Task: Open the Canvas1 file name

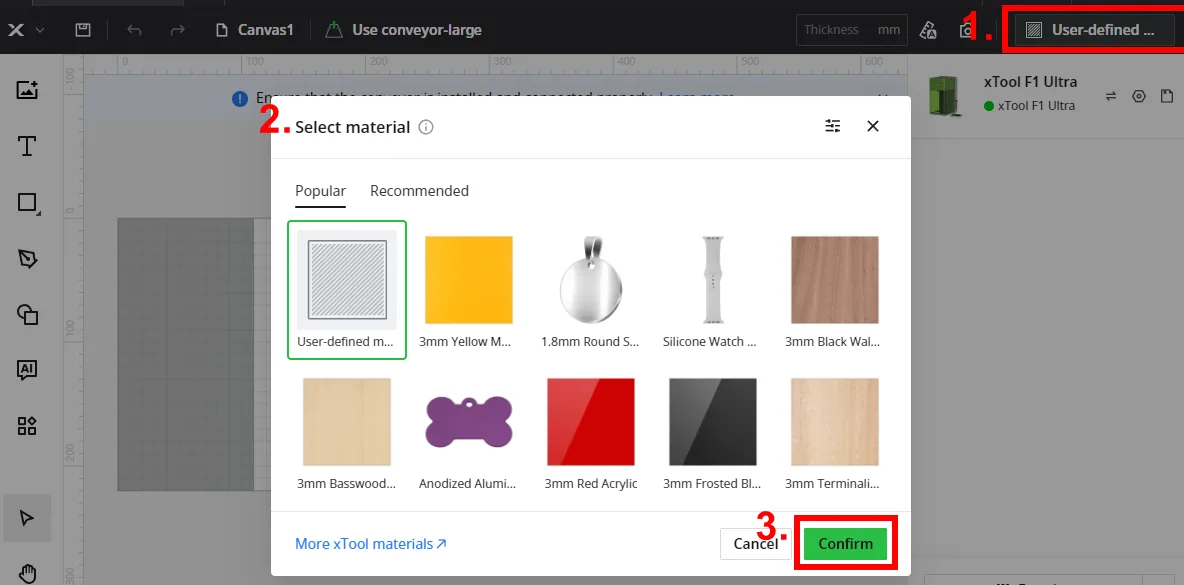Action: point(254,30)
